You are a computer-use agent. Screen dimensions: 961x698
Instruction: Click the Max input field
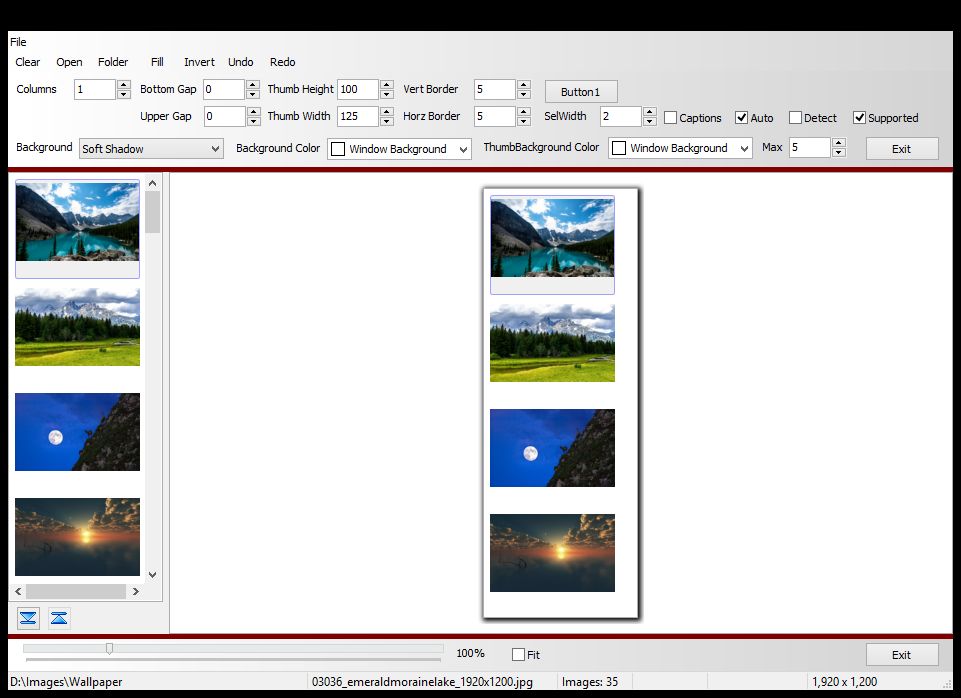810,148
